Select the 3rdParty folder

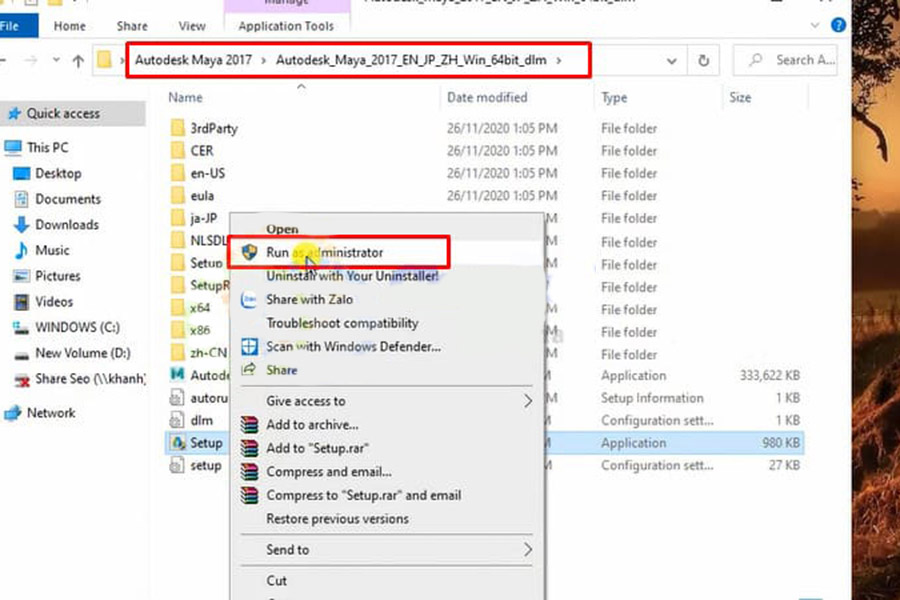(214, 129)
